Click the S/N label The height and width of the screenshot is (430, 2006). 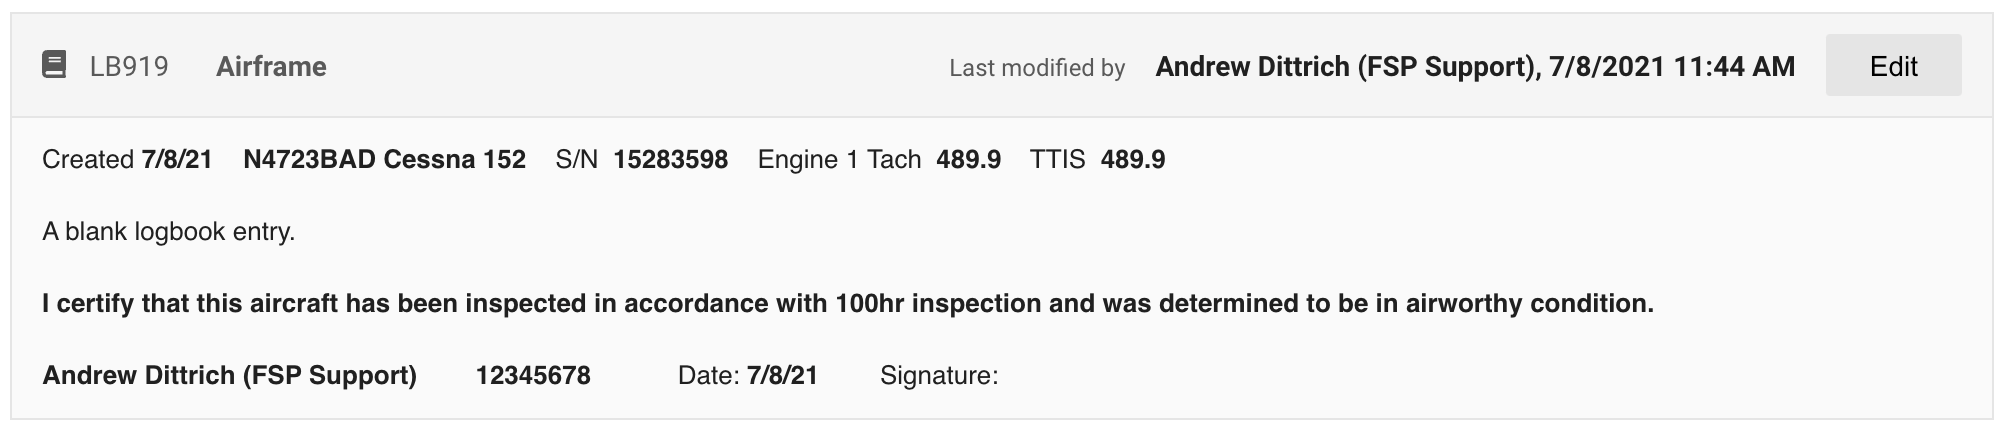click(x=576, y=159)
